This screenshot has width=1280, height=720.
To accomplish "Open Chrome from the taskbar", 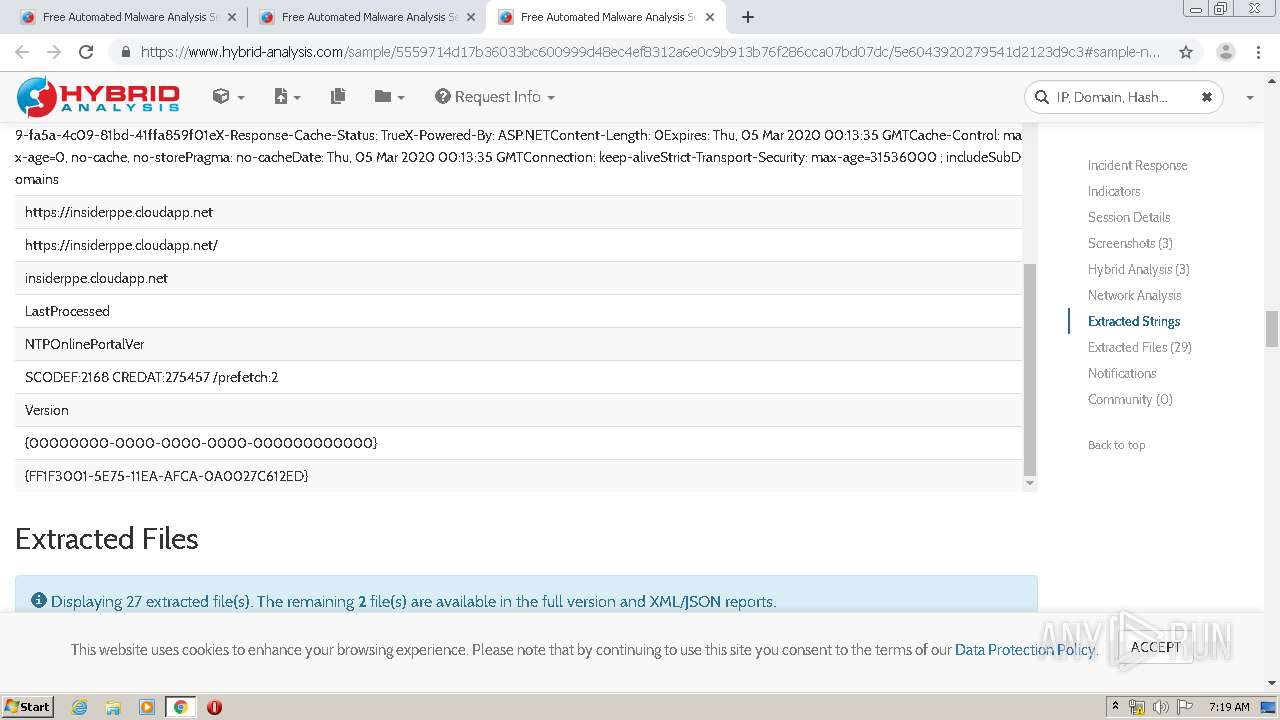I will point(180,707).
